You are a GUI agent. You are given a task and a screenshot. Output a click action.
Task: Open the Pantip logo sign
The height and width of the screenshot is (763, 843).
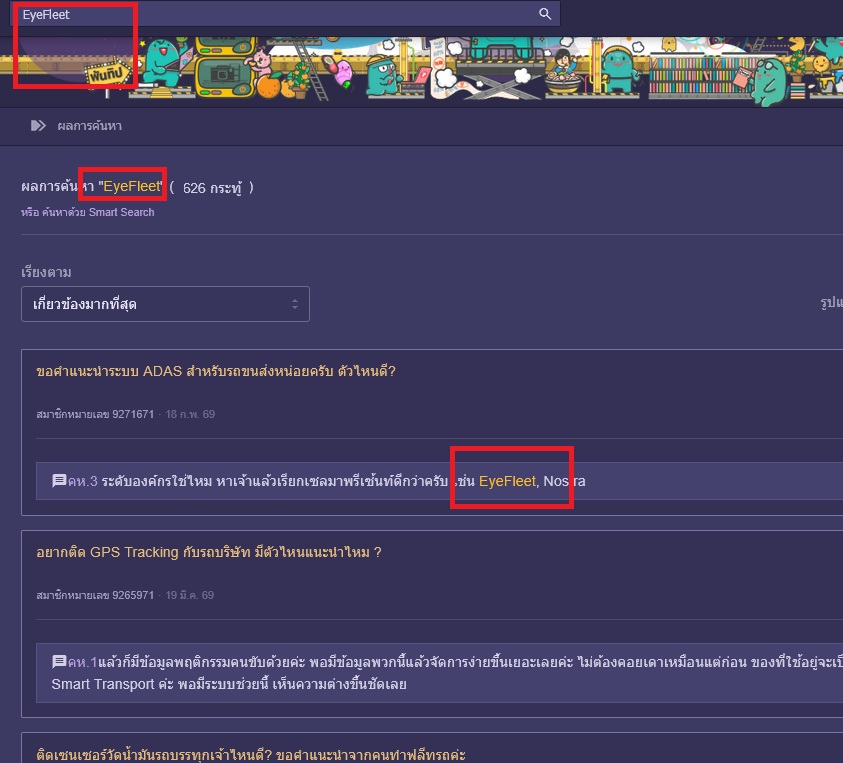click(108, 74)
